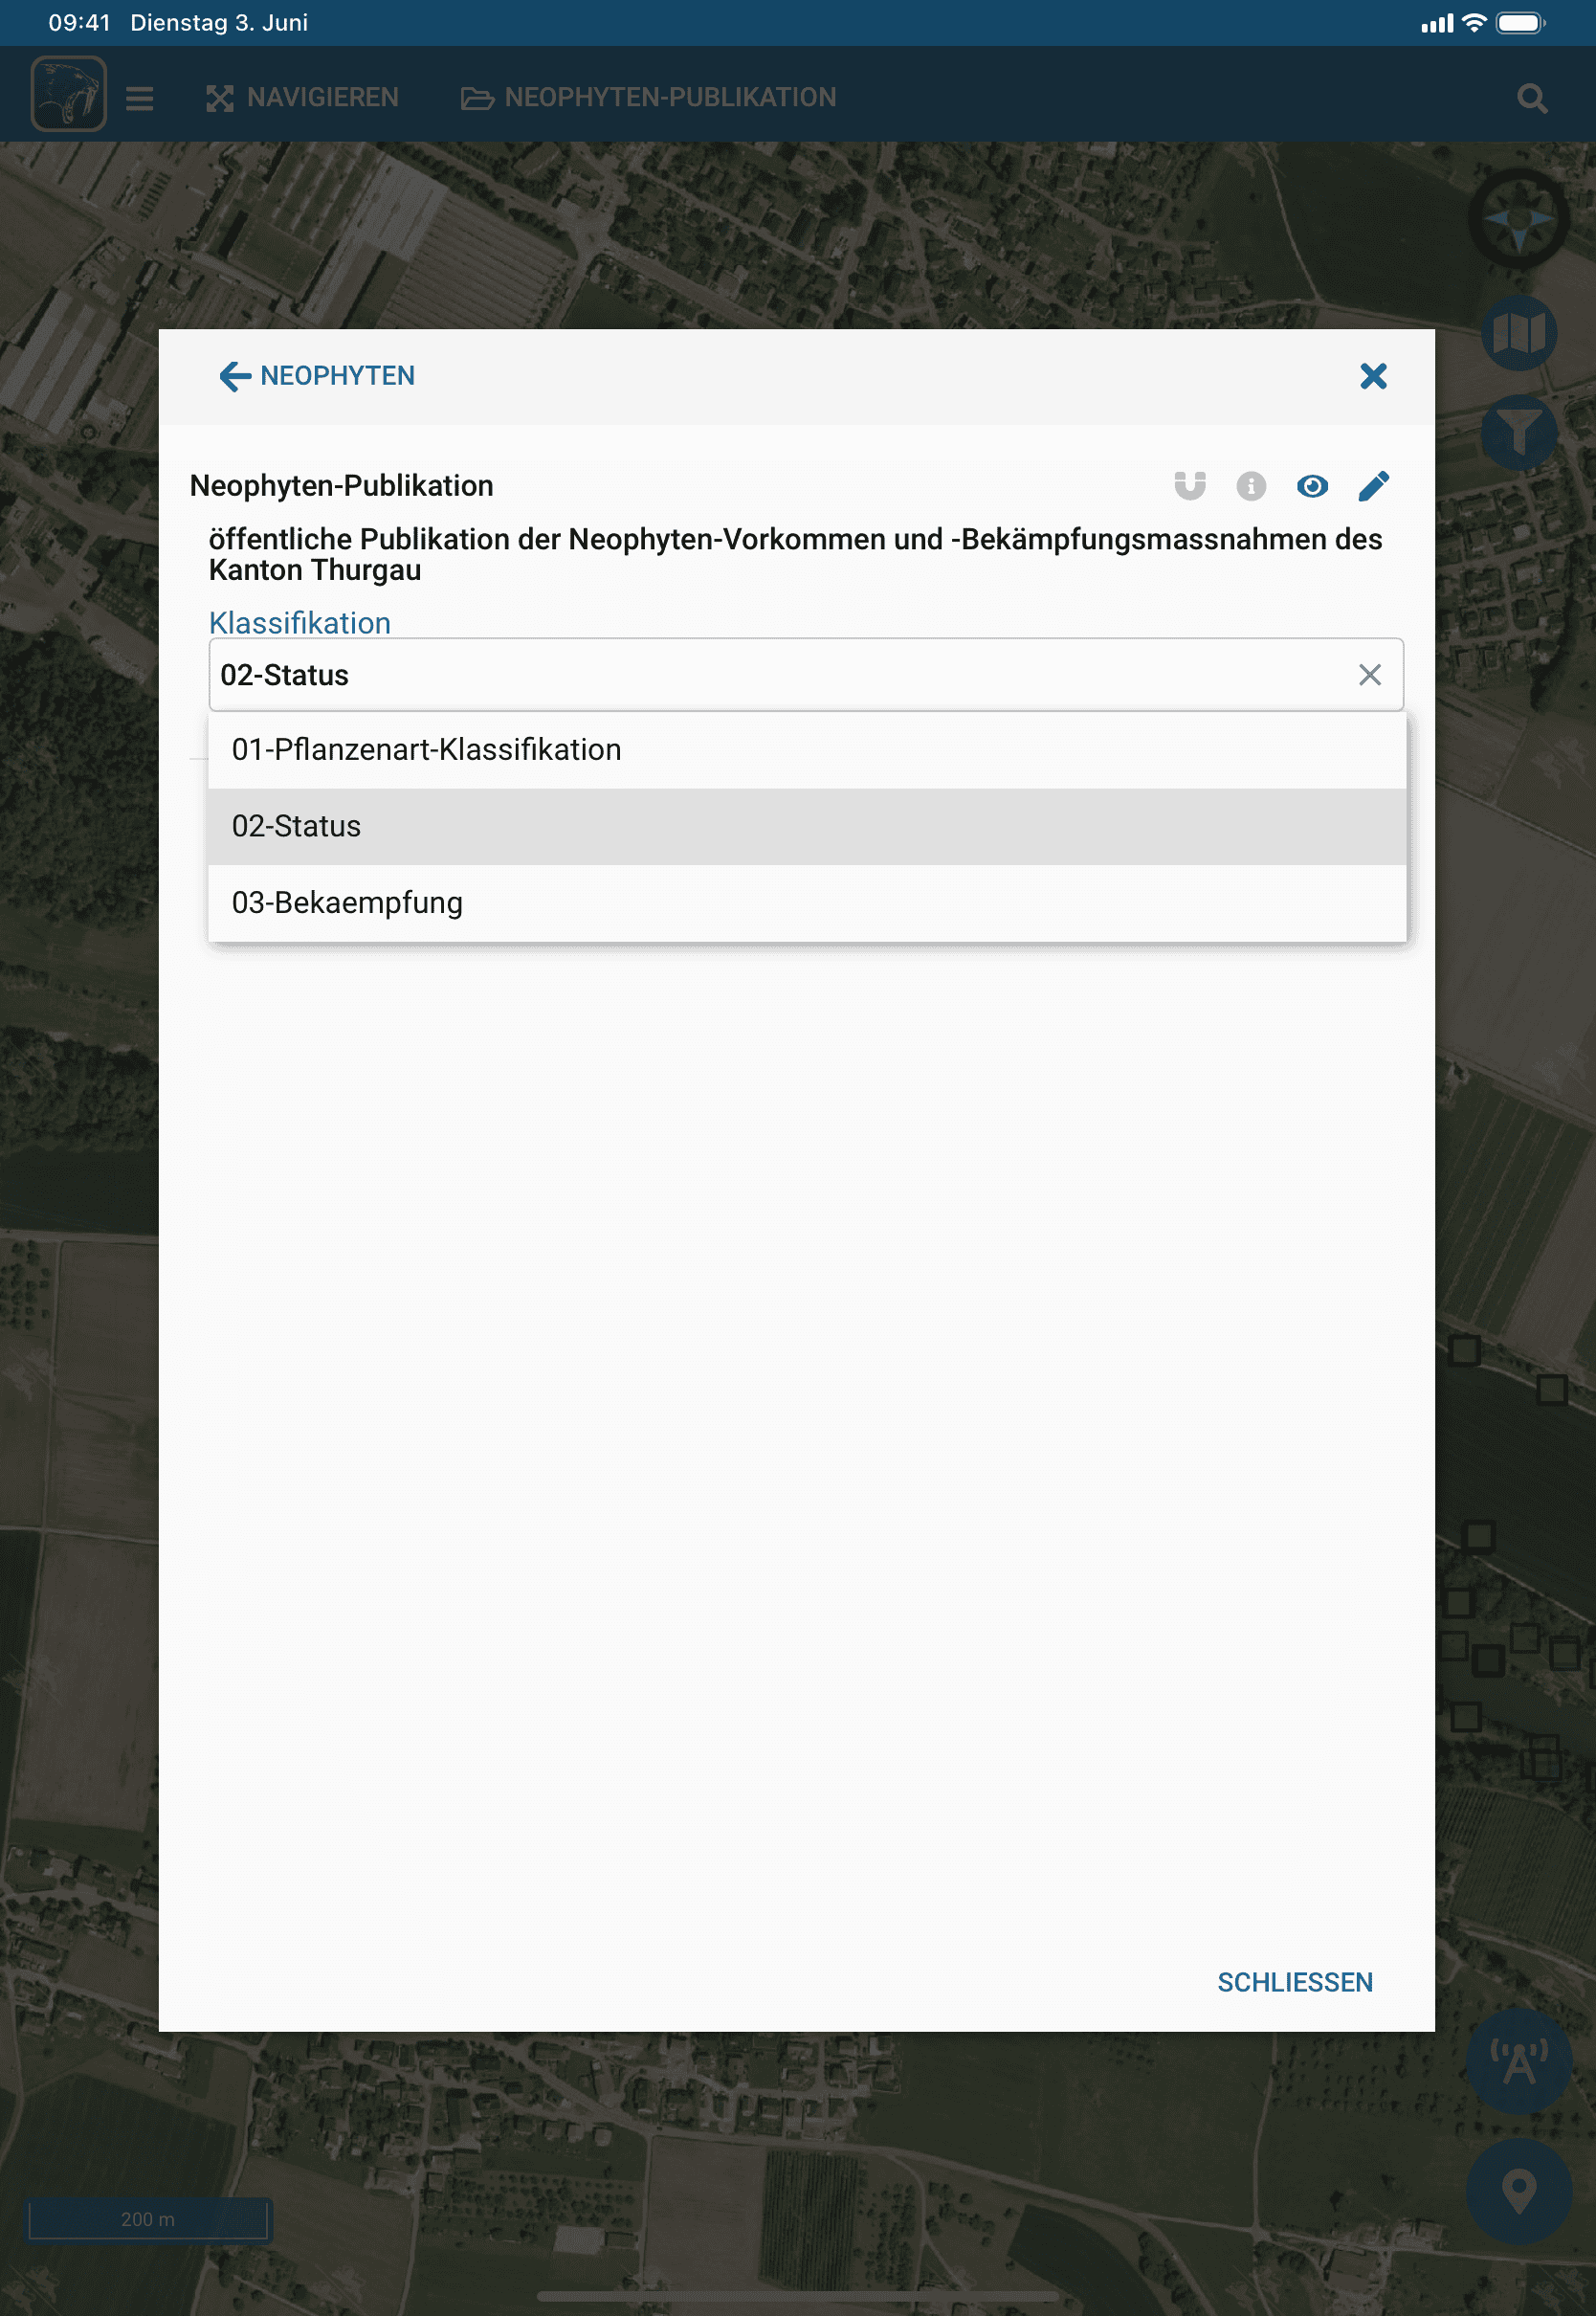1596x2316 pixels.
Task: Tap the 09:41 clock in the status bar
Action: point(79,22)
